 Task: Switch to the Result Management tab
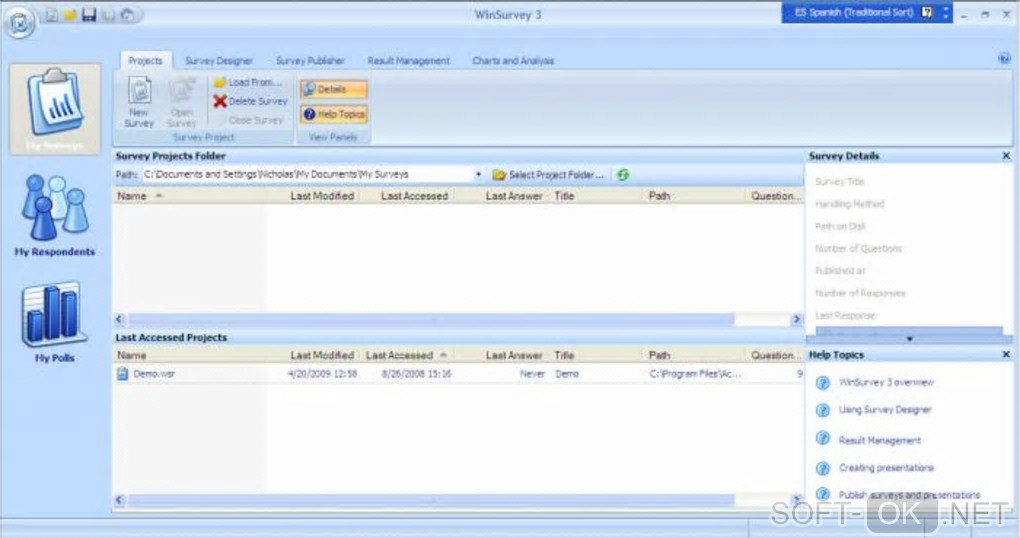tap(409, 61)
